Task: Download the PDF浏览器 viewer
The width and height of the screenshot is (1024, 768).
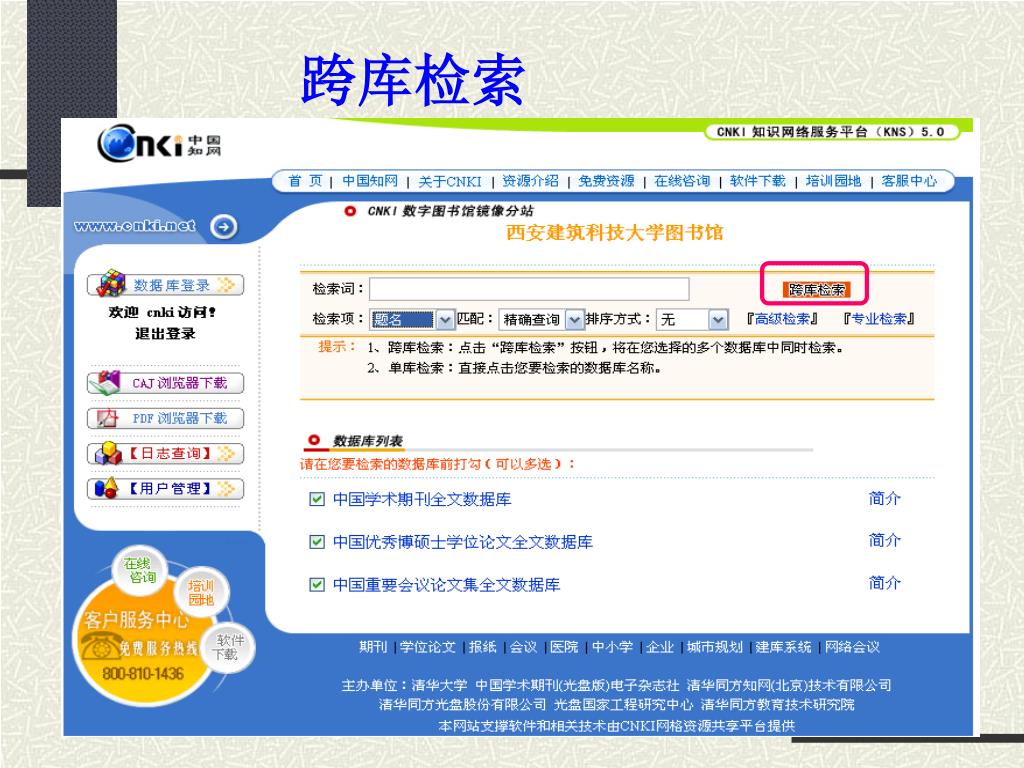Action: (165, 418)
